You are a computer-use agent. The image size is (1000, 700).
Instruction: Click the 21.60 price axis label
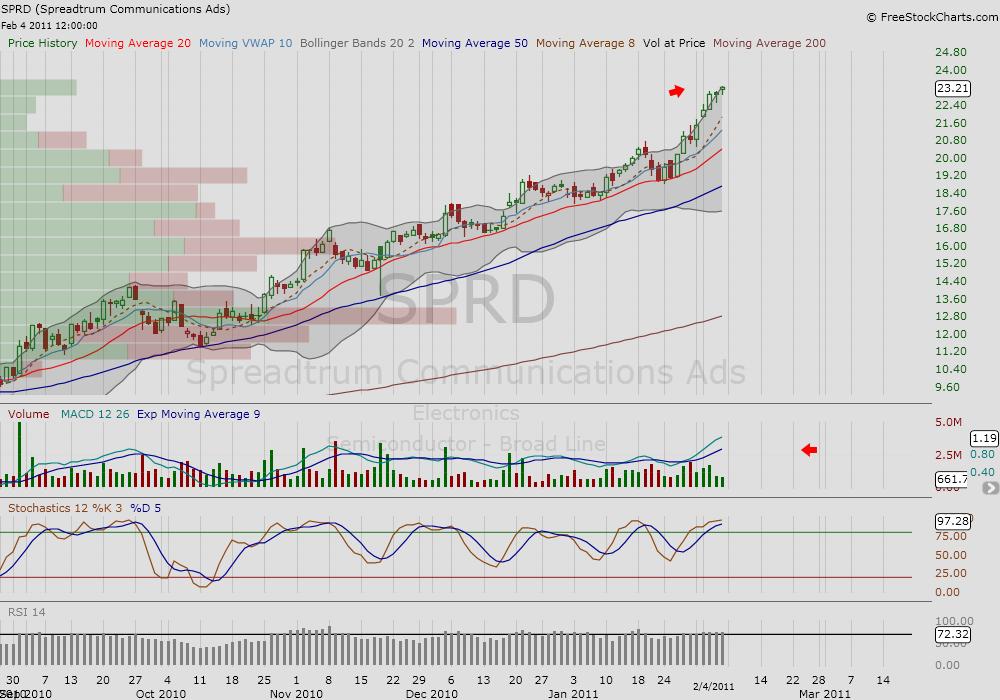951,123
